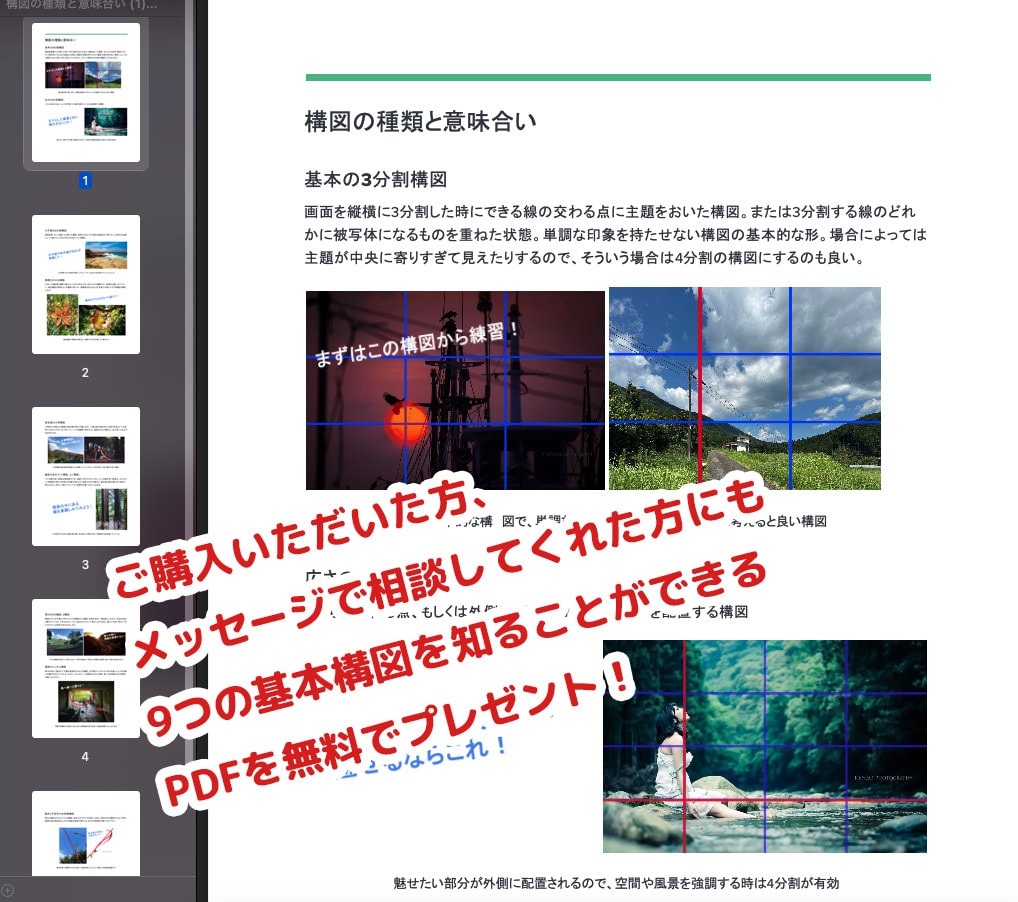Click the red sunset photo with grid
This screenshot has height=902, width=1018.
pos(455,390)
